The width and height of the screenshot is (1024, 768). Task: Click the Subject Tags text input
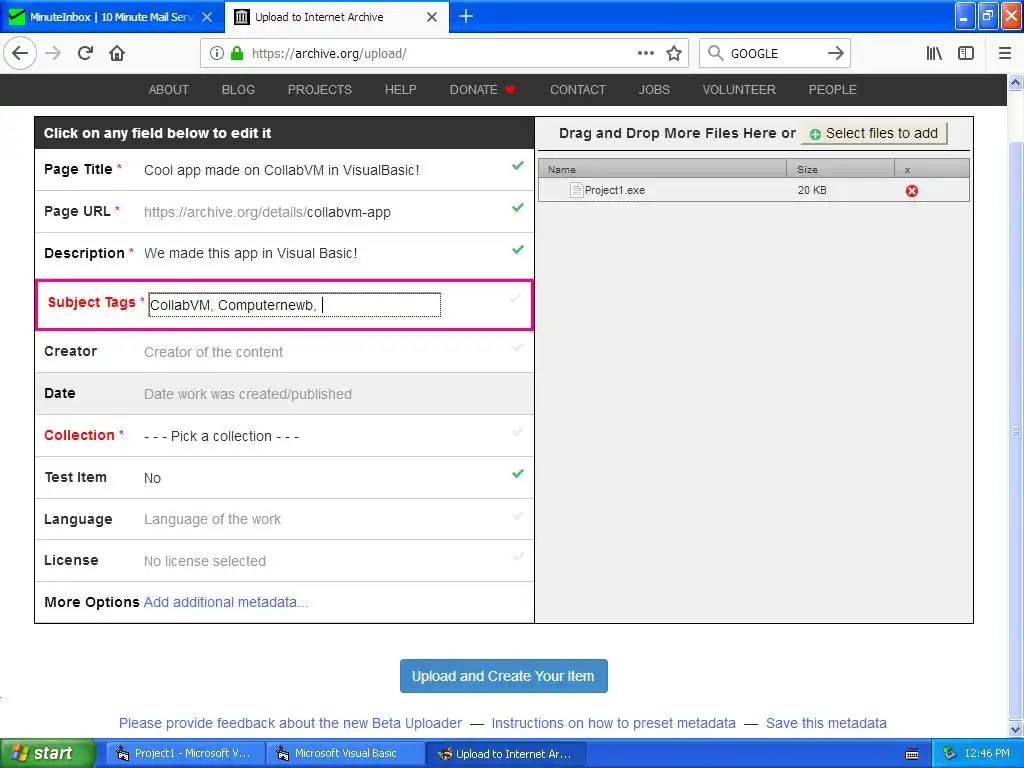pos(295,305)
